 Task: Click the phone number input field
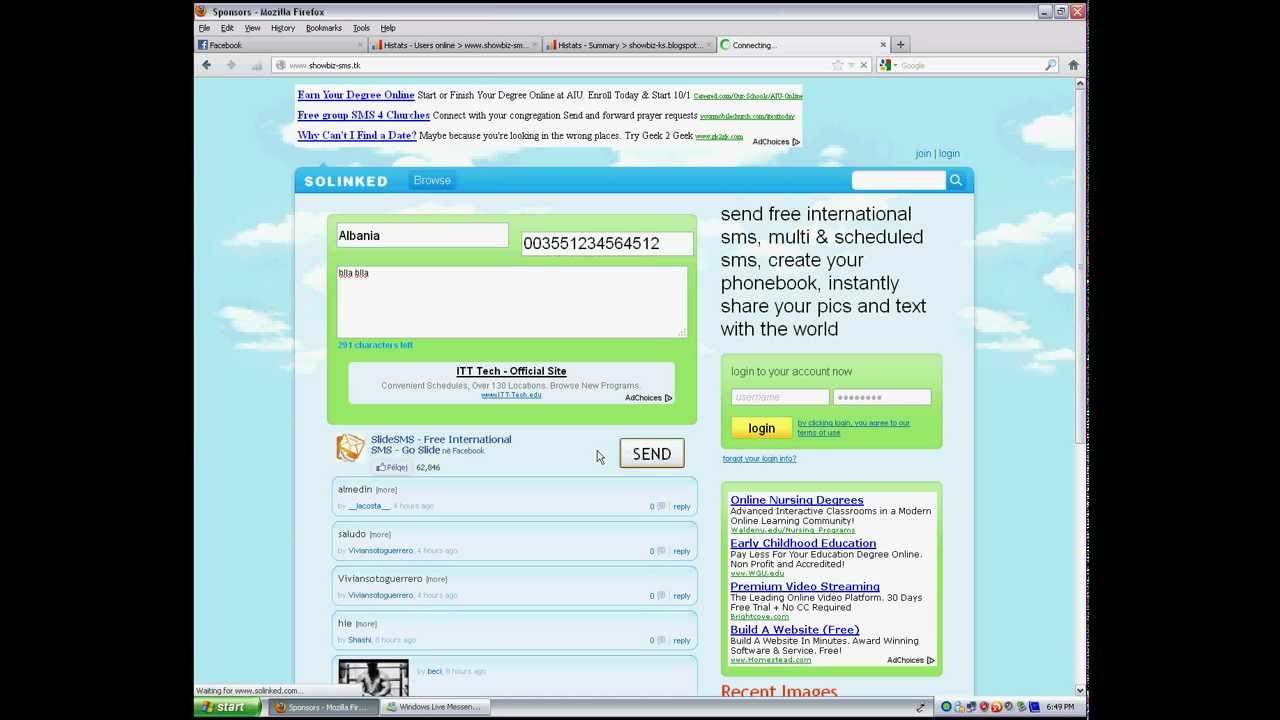click(x=607, y=243)
